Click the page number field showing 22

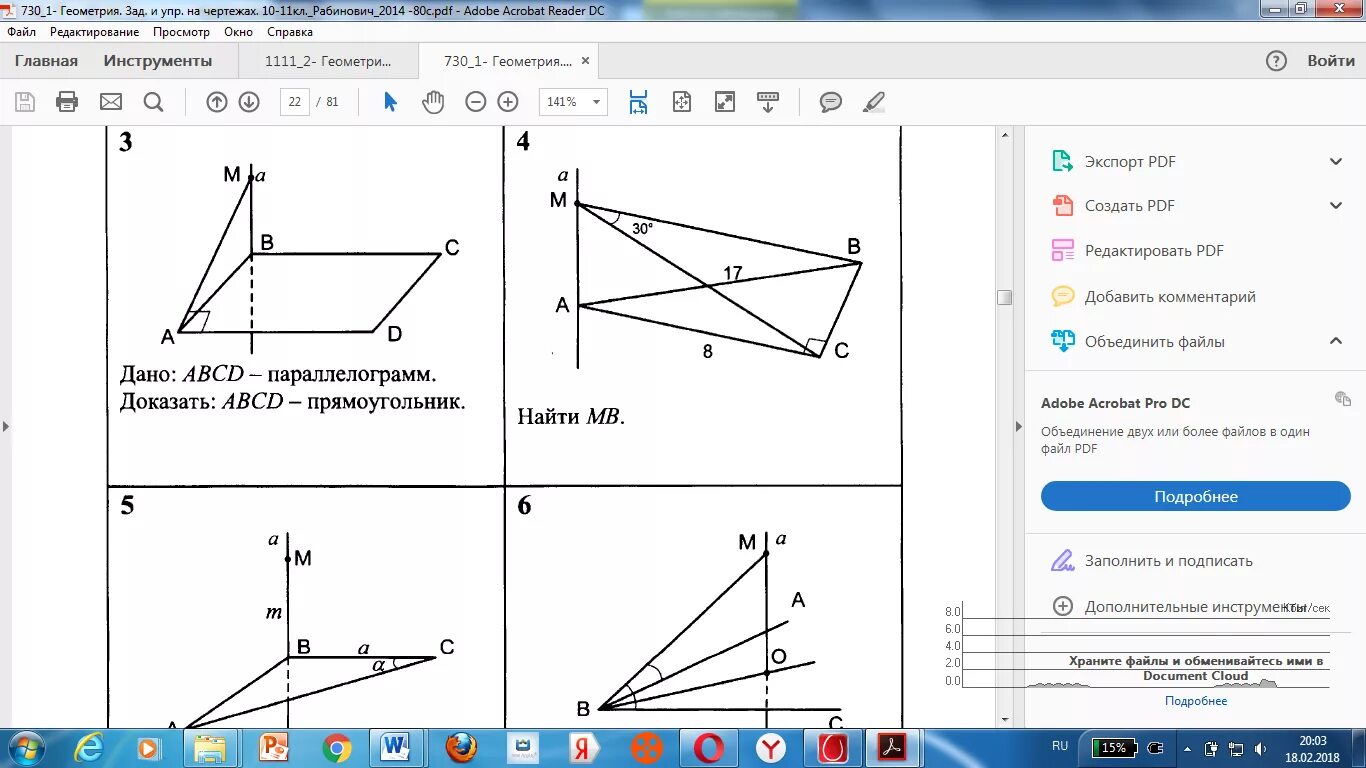295,102
